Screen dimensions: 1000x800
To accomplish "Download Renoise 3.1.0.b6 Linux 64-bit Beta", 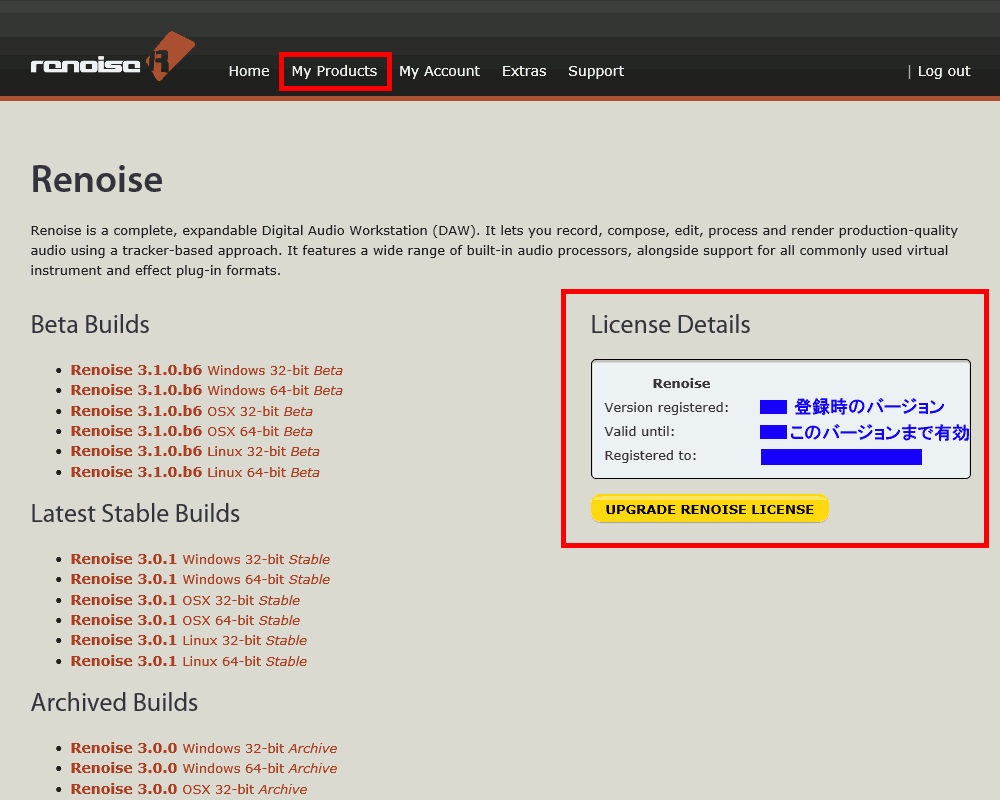I will pyautogui.click(x=195, y=472).
